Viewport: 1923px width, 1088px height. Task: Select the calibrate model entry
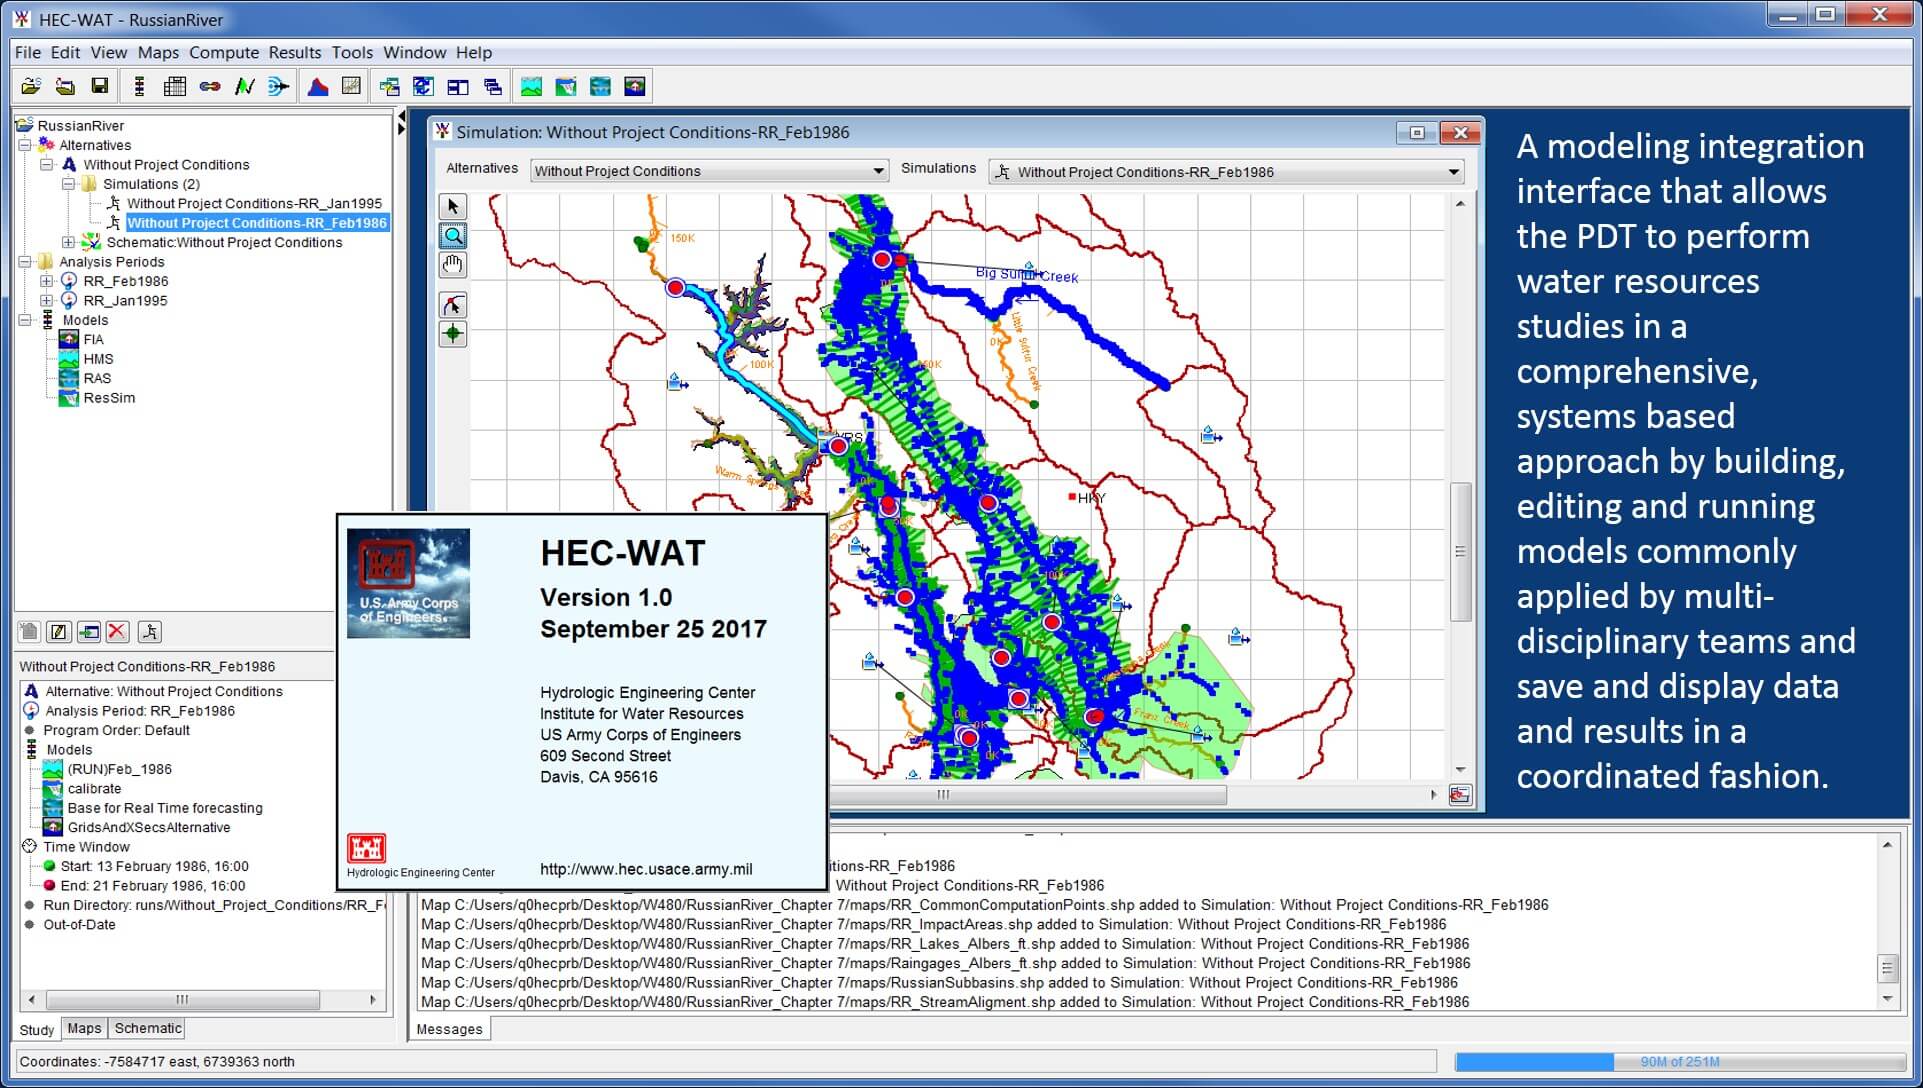tap(94, 789)
